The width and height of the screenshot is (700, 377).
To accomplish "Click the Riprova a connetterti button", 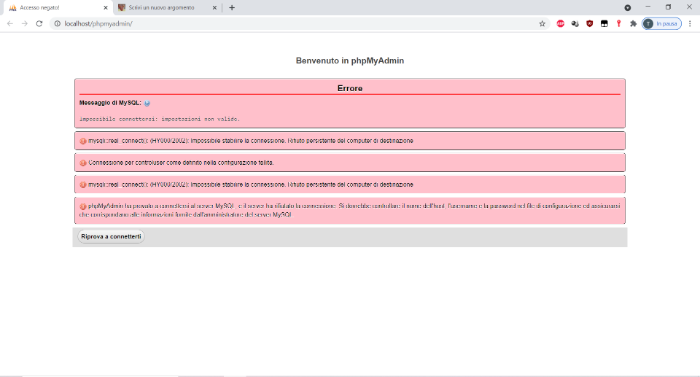I will click(111, 236).
